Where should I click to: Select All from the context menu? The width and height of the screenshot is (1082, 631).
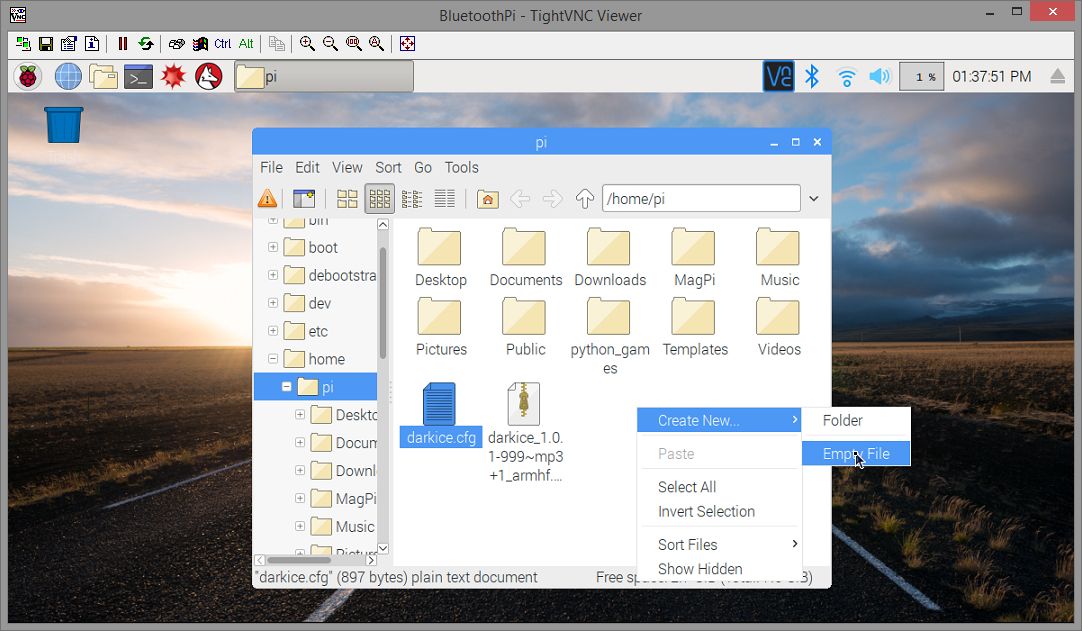point(718,487)
